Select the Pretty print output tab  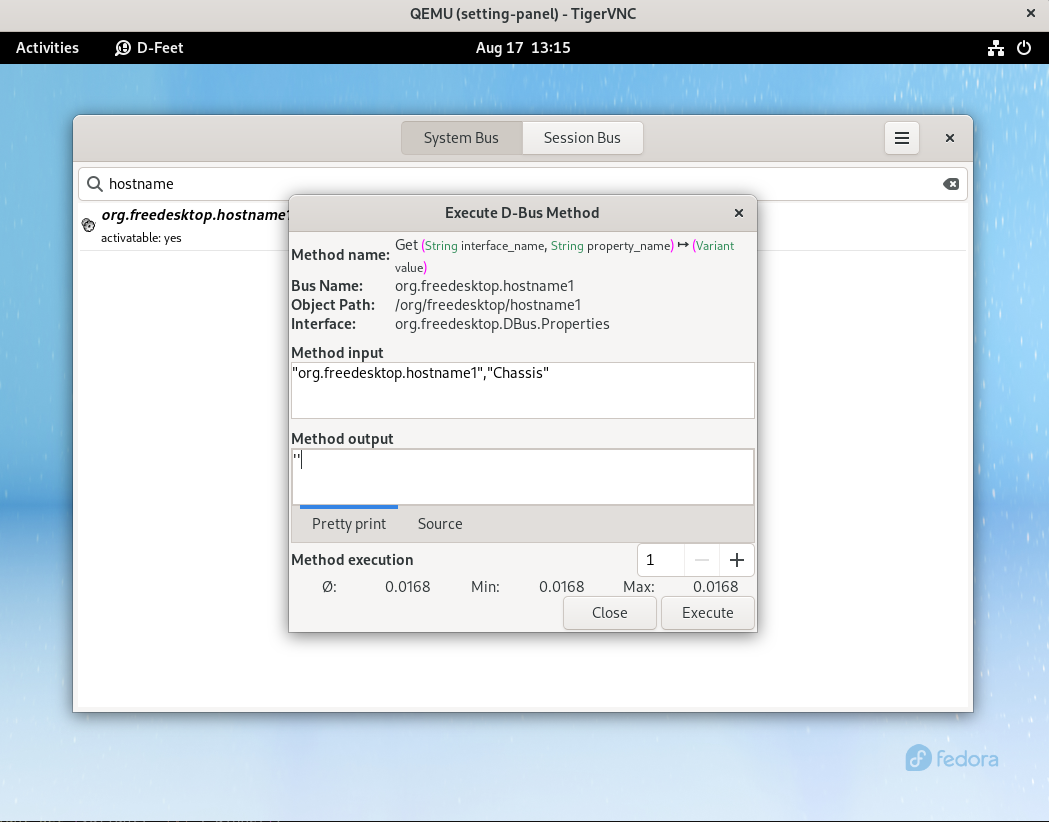[x=349, y=524]
